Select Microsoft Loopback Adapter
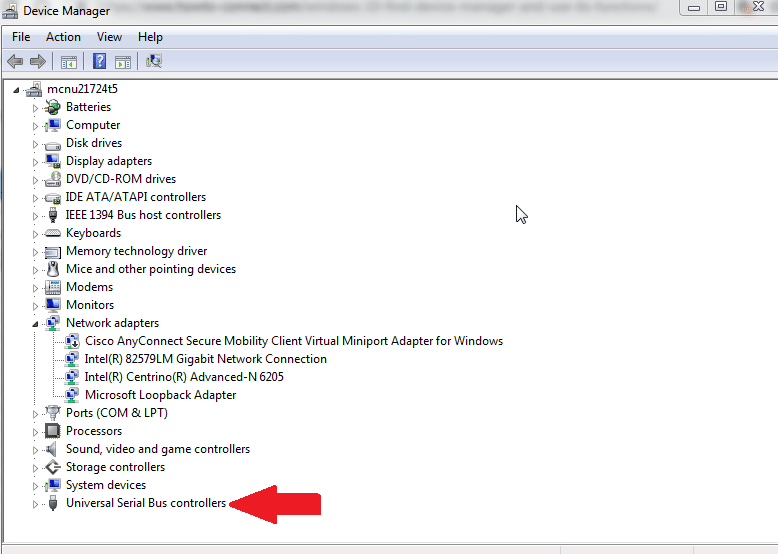The width and height of the screenshot is (778, 554). tap(160, 395)
